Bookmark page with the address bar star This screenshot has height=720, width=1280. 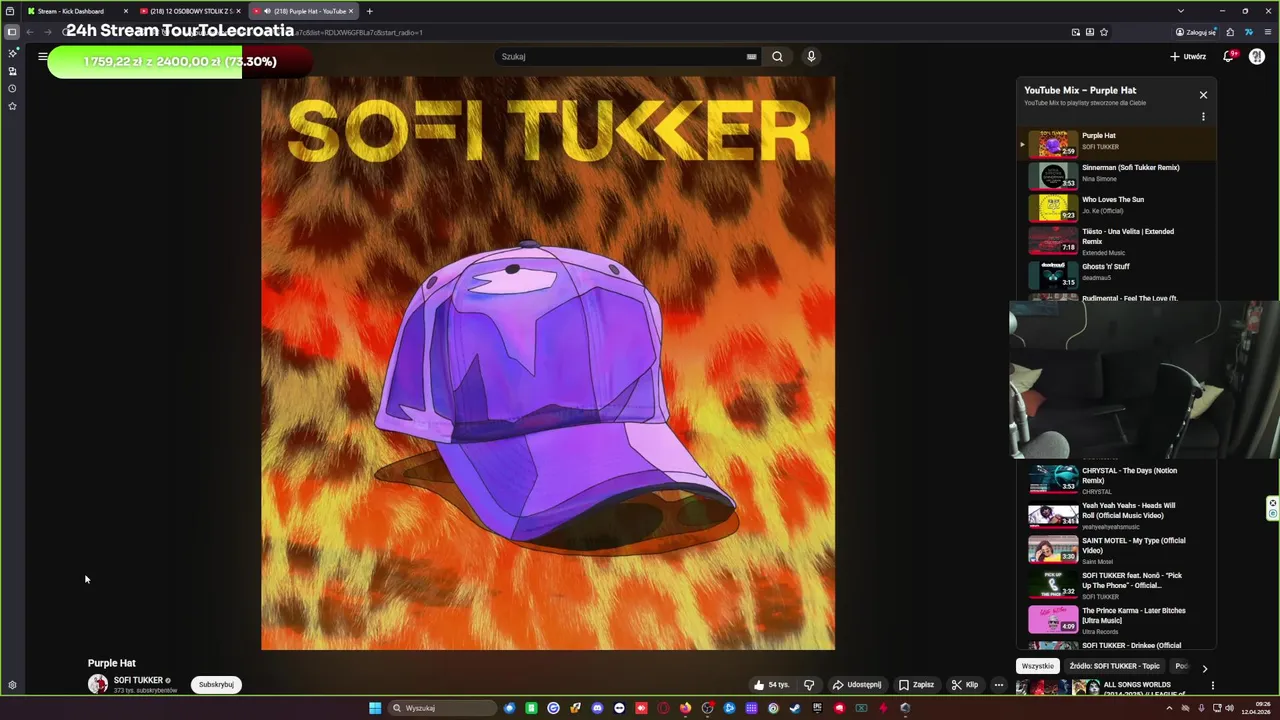(x=1104, y=32)
